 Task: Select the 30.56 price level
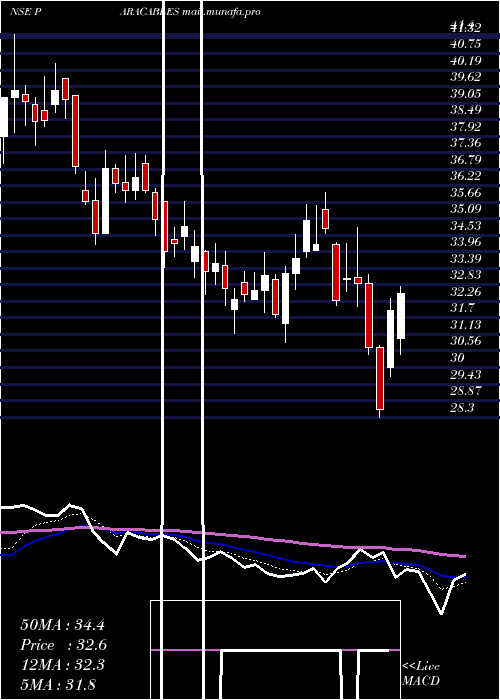coord(466,341)
